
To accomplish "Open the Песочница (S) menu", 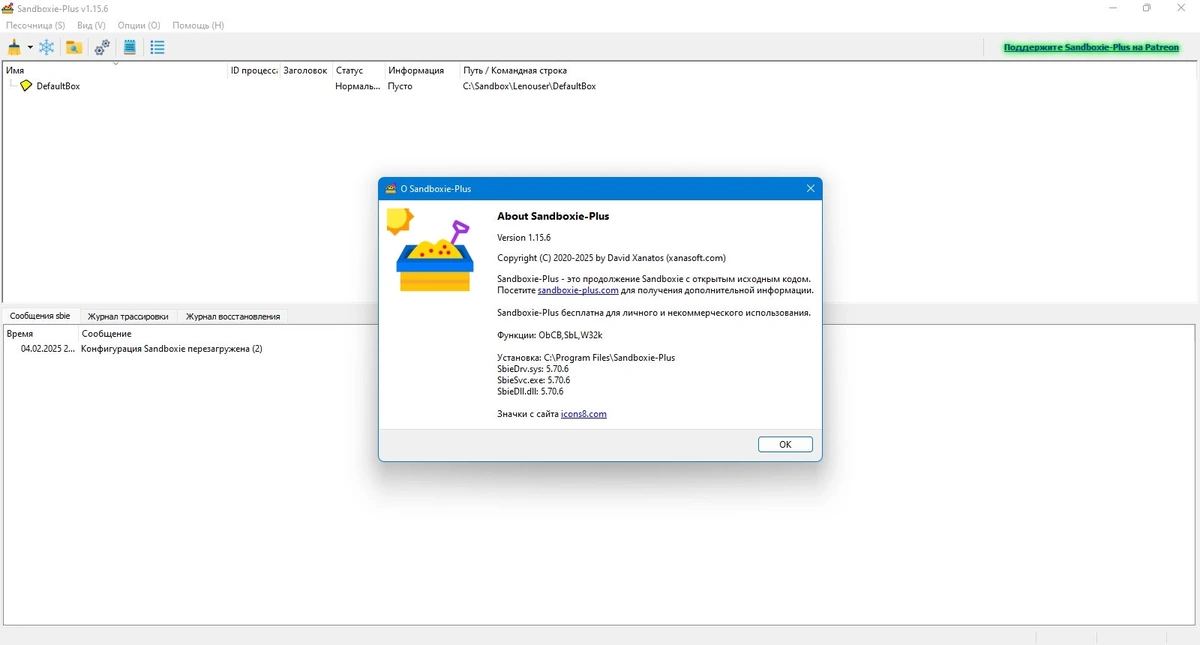I will pyautogui.click(x=36, y=25).
